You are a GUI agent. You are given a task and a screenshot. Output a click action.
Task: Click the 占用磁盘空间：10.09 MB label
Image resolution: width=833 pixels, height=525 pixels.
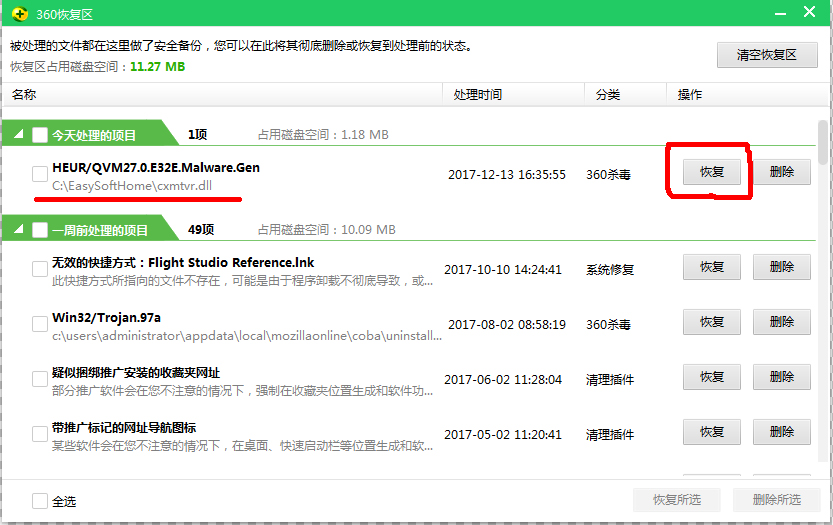[327, 230]
